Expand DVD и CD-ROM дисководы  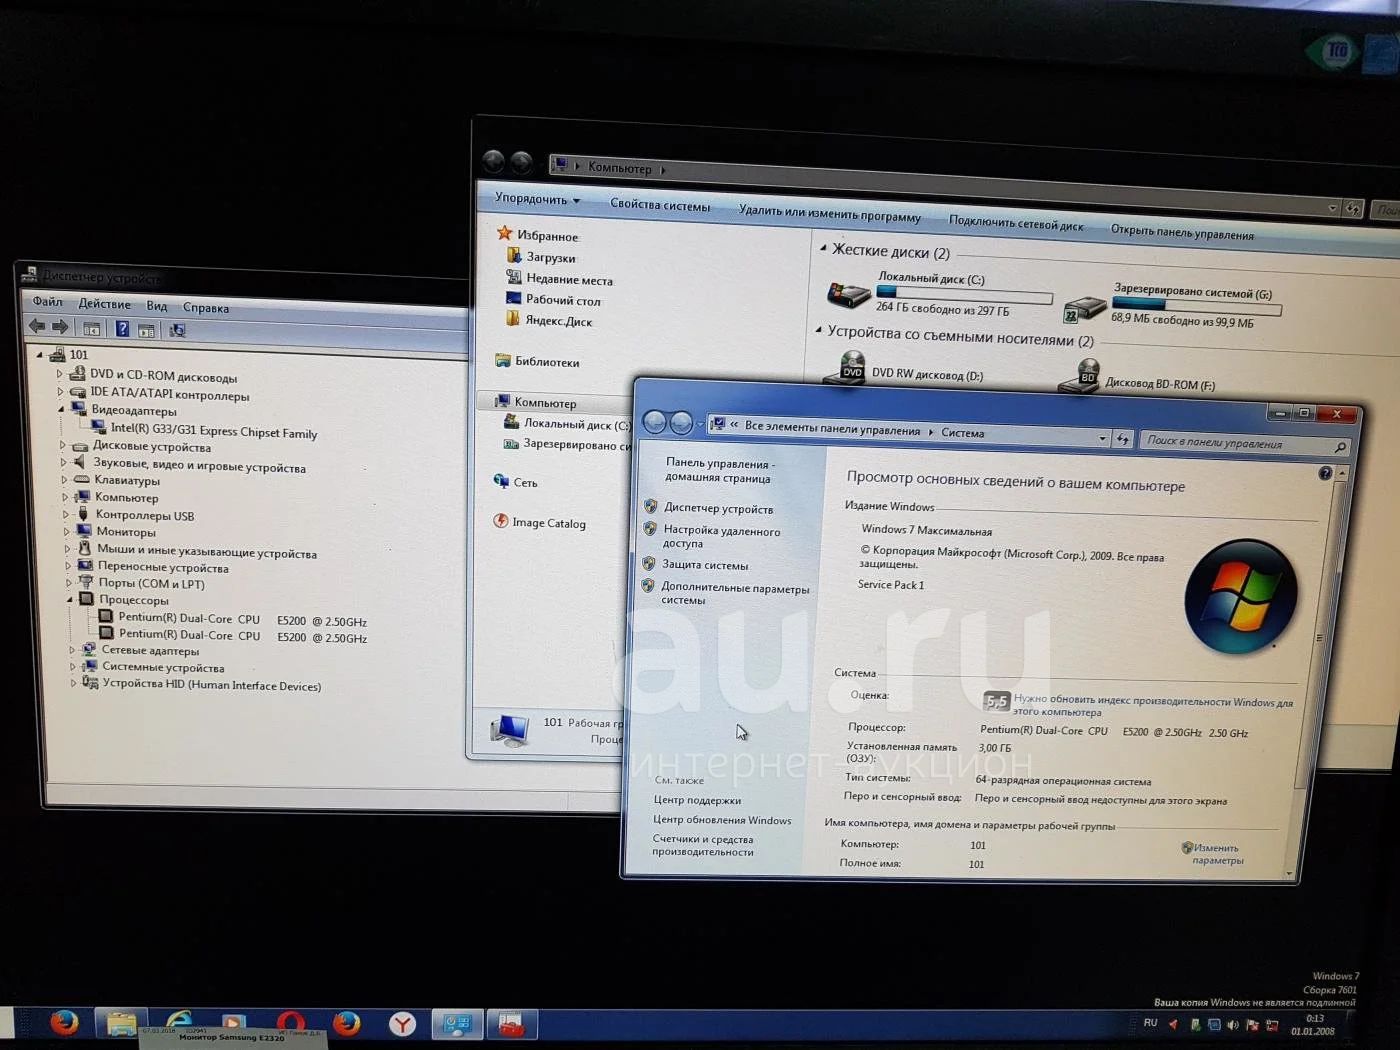59,374
